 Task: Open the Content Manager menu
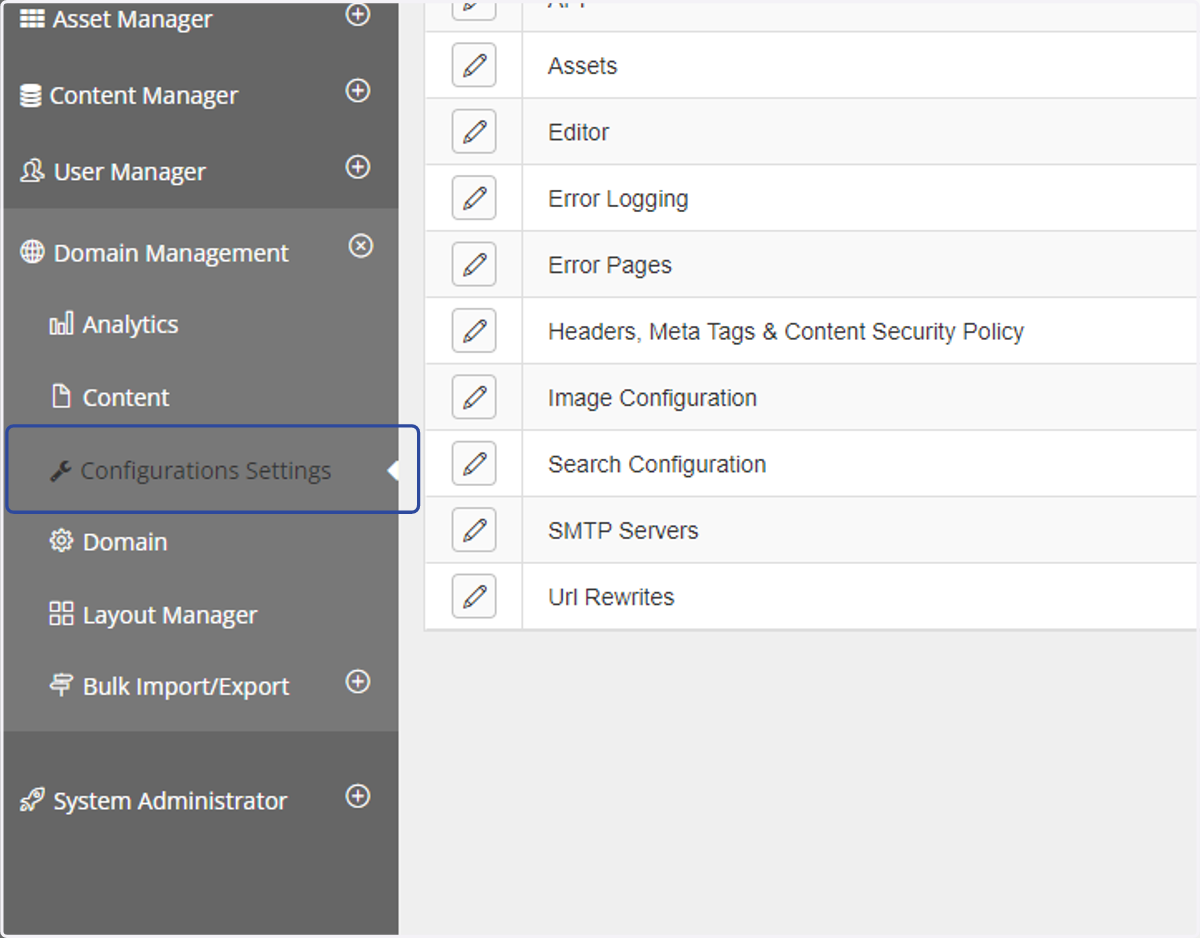144,96
